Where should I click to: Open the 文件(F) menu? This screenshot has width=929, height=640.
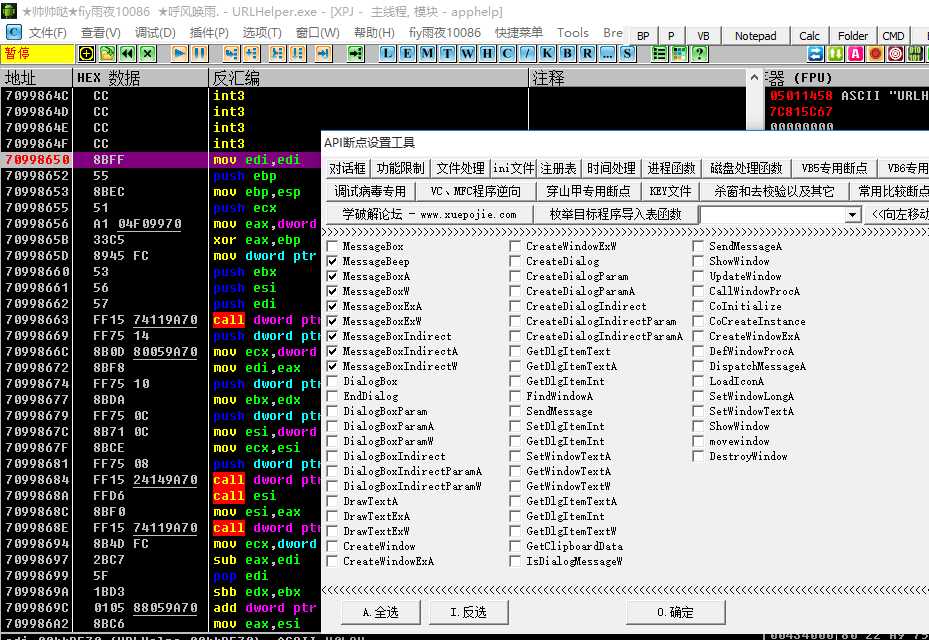[x=47, y=33]
